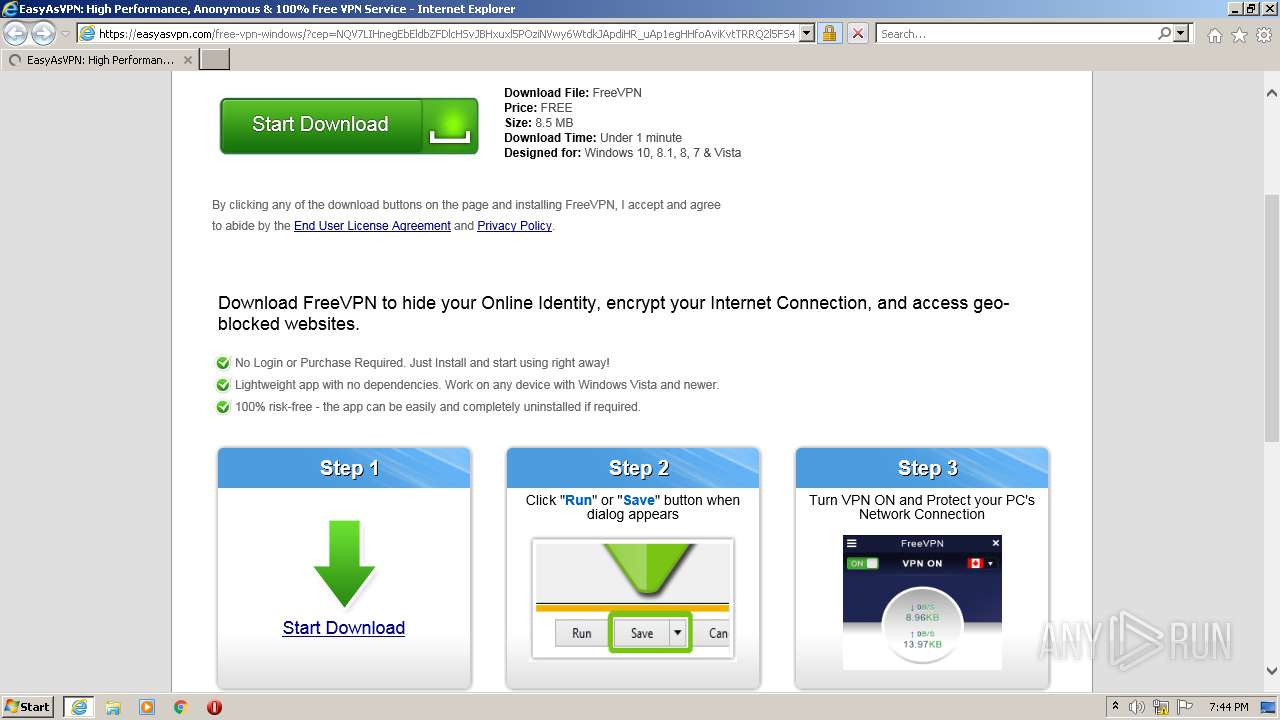Click the green check beside 'Lightweight app' line
This screenshot has width=1280, height=720.
click(223, 385)
